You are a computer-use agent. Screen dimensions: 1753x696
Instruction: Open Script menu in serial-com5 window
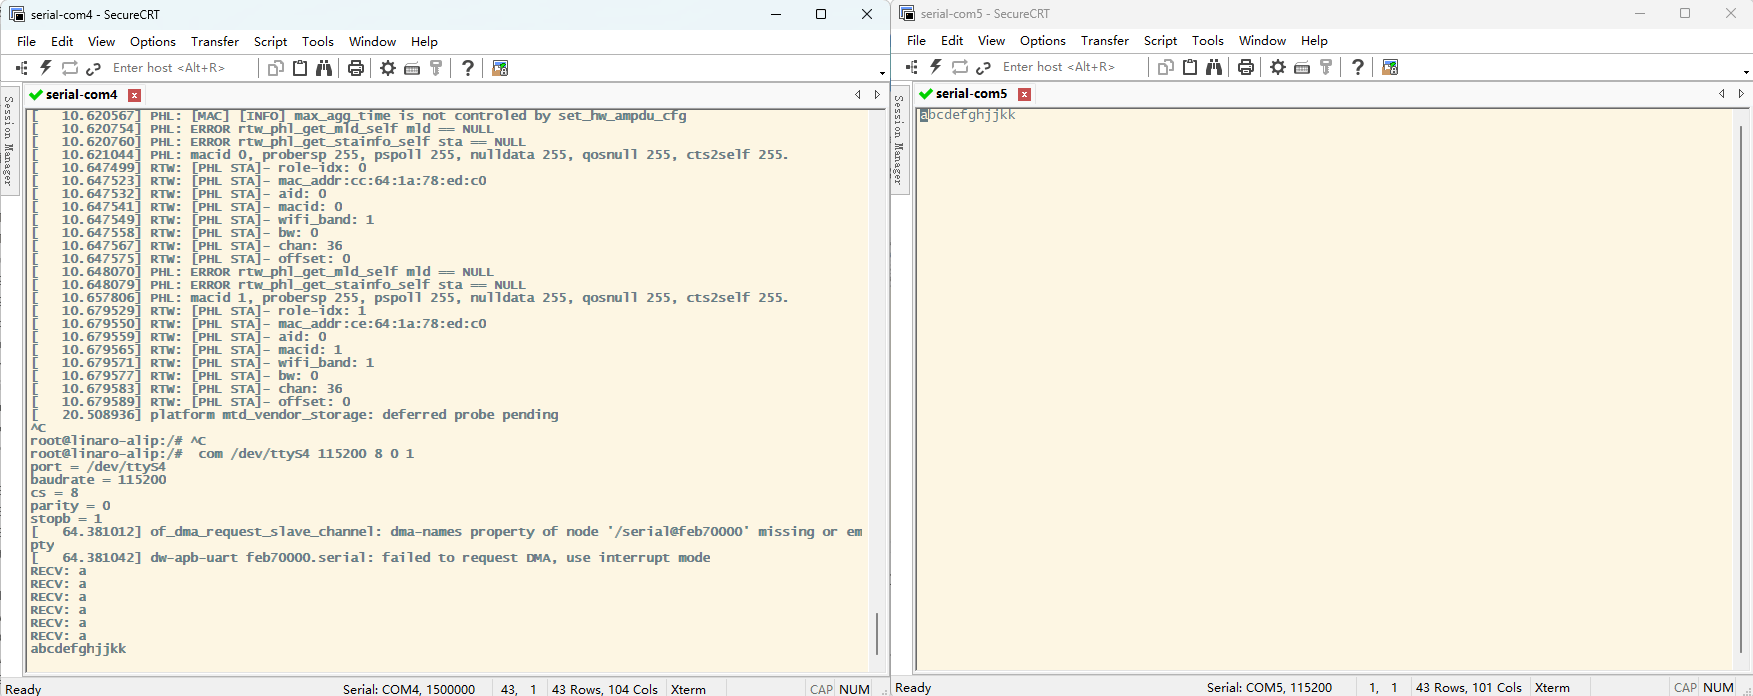pyautogui.click(x=1160, y=41)
